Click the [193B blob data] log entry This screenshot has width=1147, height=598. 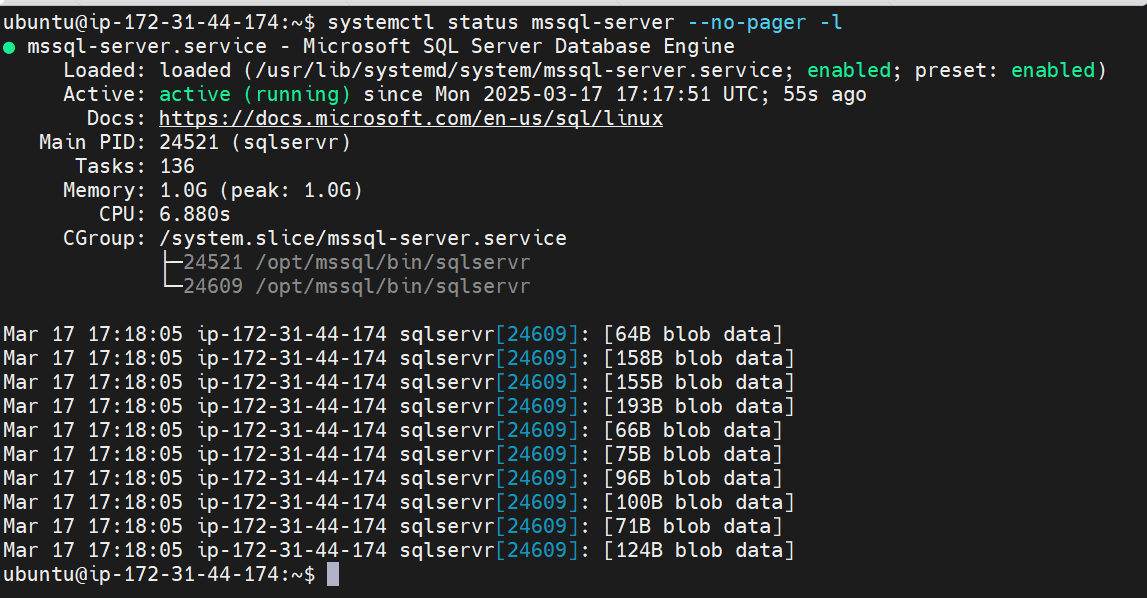[x=699, y=406]
